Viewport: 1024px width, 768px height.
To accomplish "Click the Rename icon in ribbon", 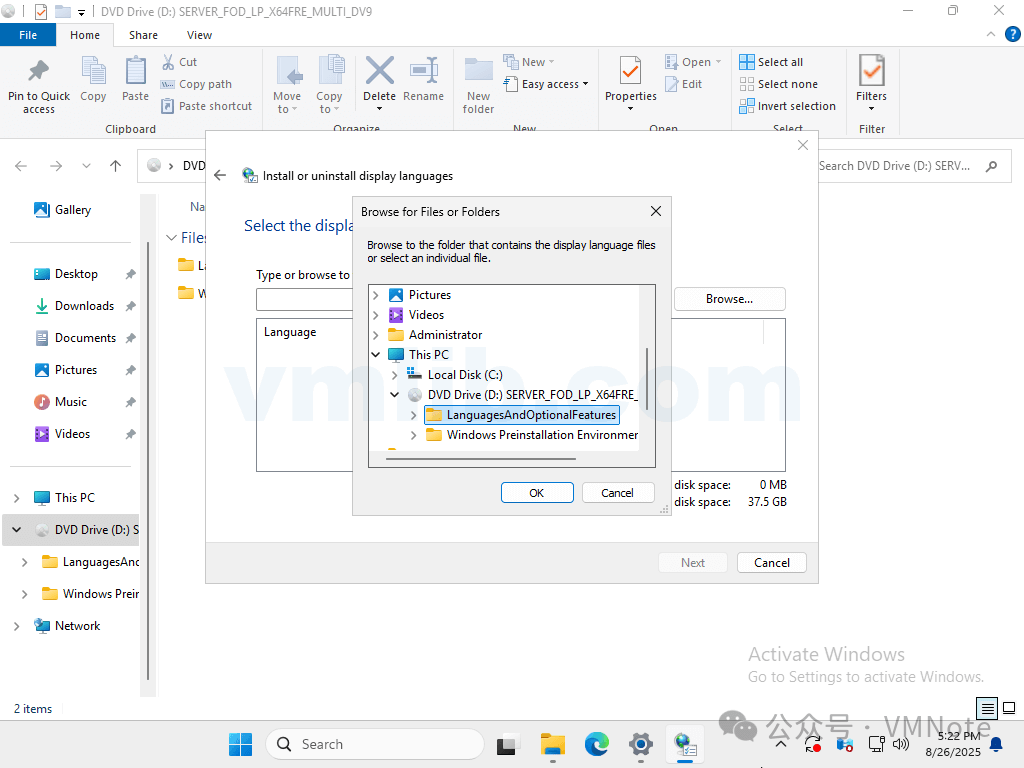I will [423, 74].
